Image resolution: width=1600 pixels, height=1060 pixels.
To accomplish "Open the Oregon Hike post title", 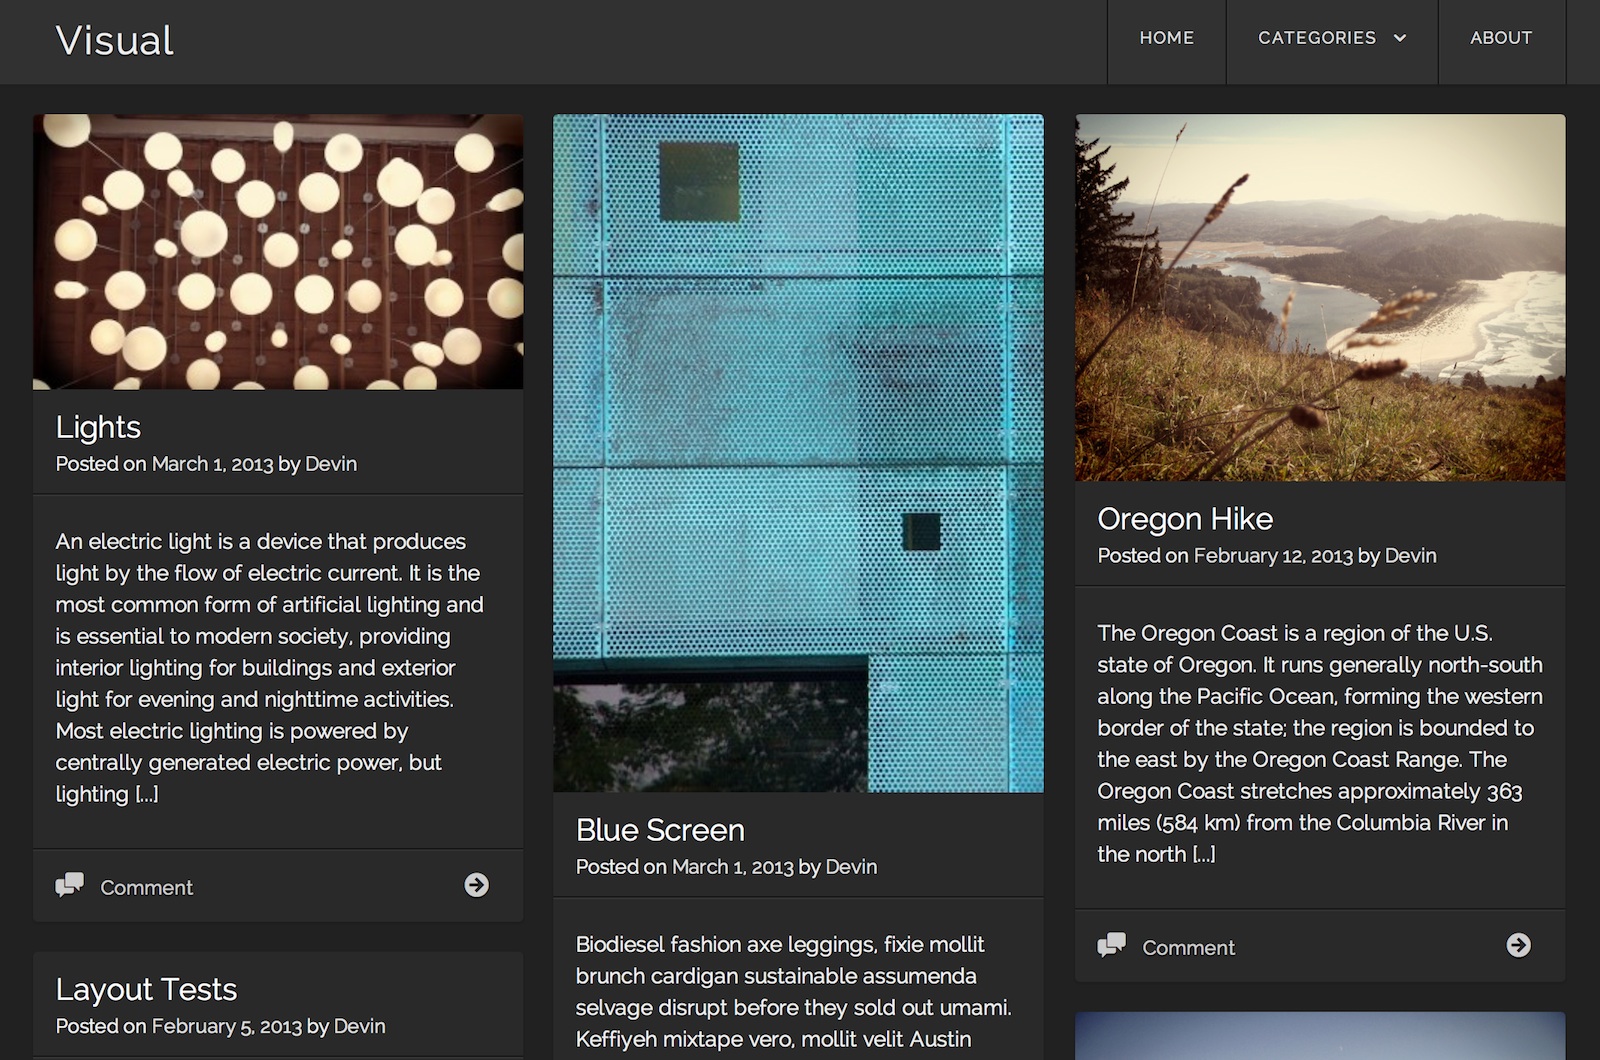I will (1185, 519).
